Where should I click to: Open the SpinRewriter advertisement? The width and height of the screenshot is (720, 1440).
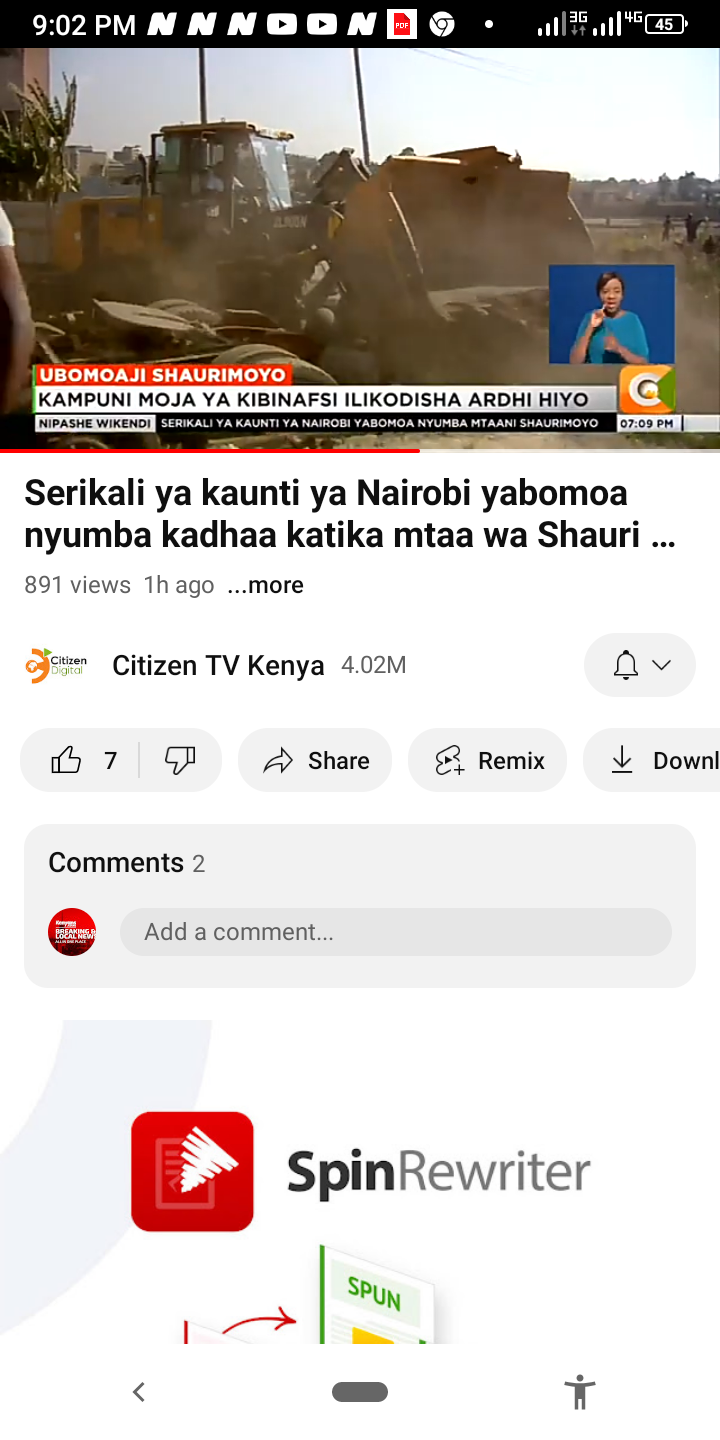tap(360, 1182)
